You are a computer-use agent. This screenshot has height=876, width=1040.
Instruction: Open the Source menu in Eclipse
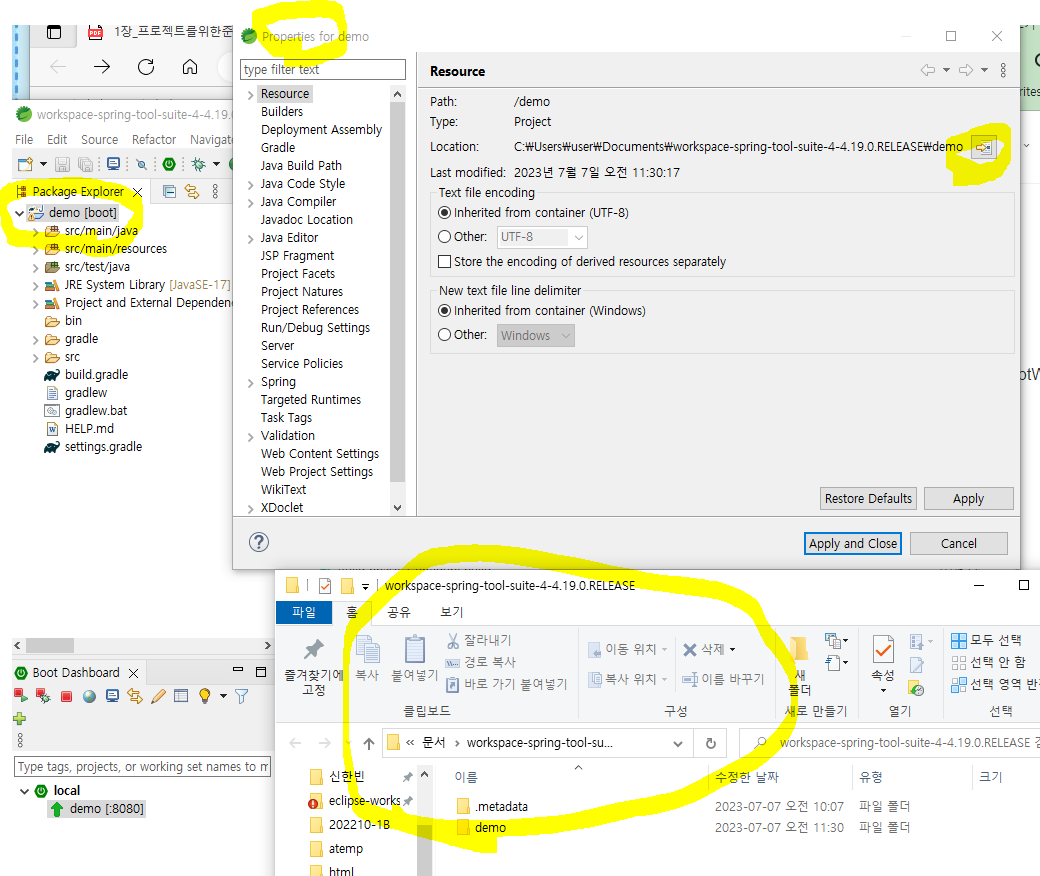click(x=99, y=139)
